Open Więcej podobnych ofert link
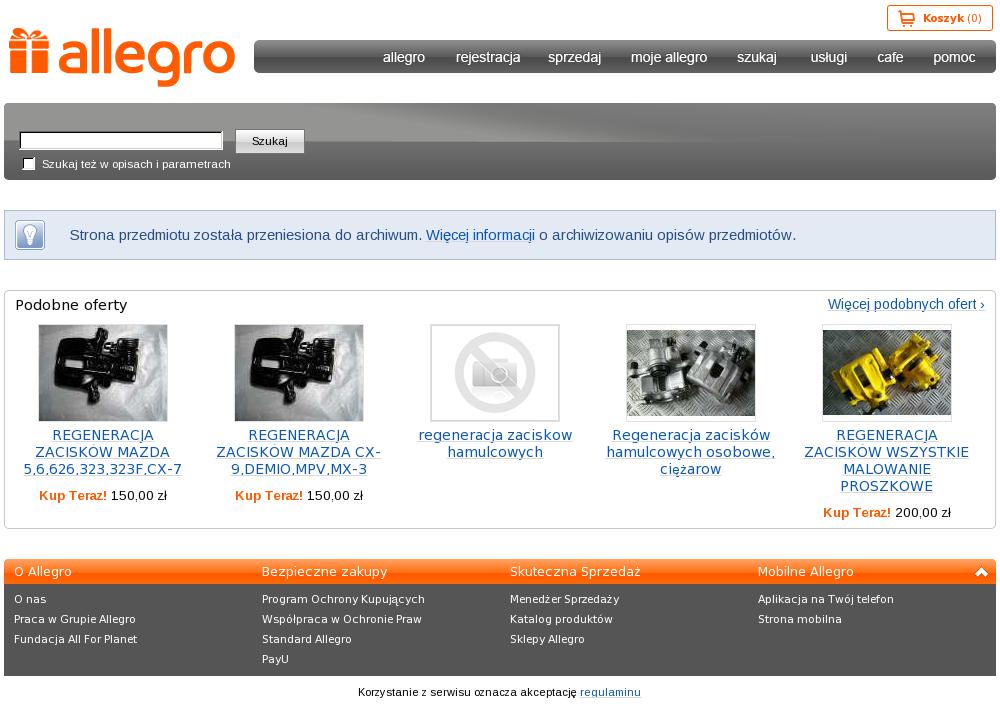This screenshot has width=1000, height=712. pyautogui.click(x=906, y=304)
